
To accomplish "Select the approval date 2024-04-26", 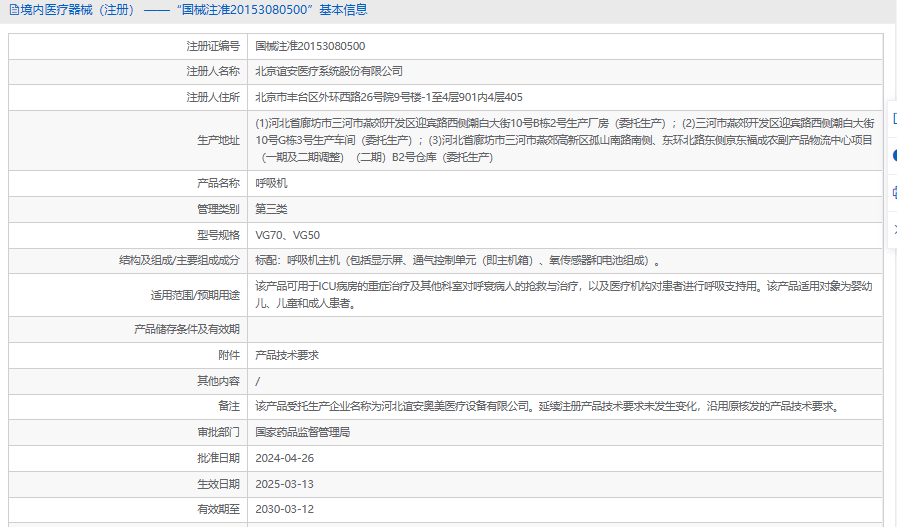I will pyautogui.click(x=284, y=458).
